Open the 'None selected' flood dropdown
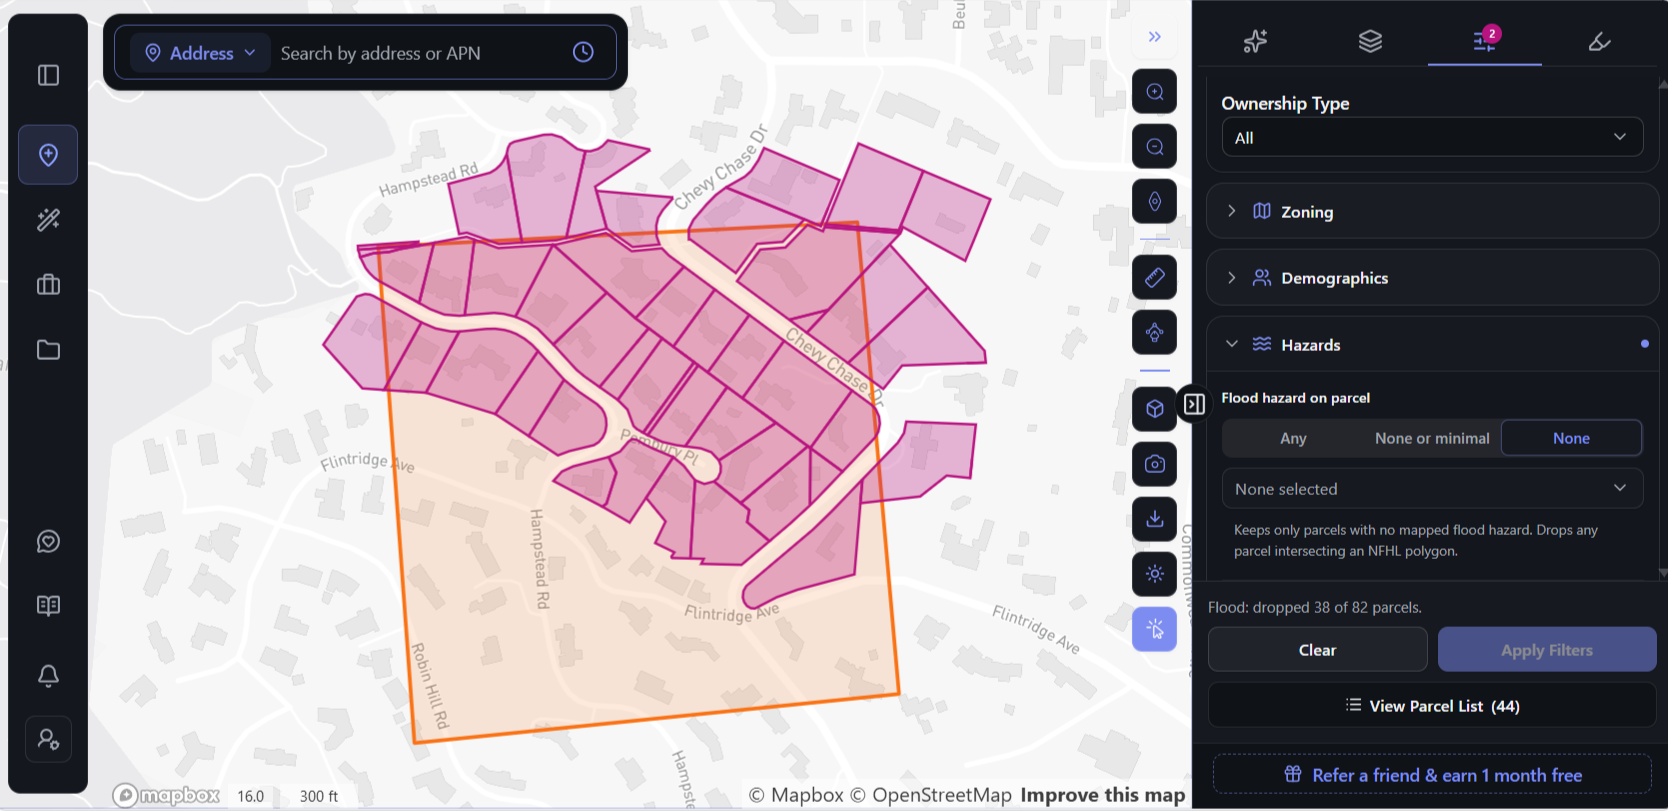The width and height of the screenshot is (1668, 811). click(x=1432, y=489)
